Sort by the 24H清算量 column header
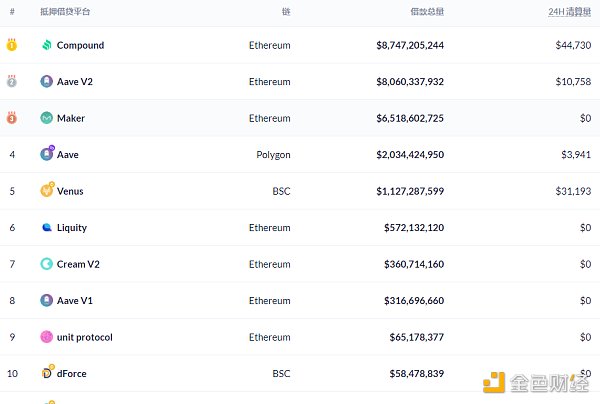The image size is (600, 404). [x=570, y=11]
